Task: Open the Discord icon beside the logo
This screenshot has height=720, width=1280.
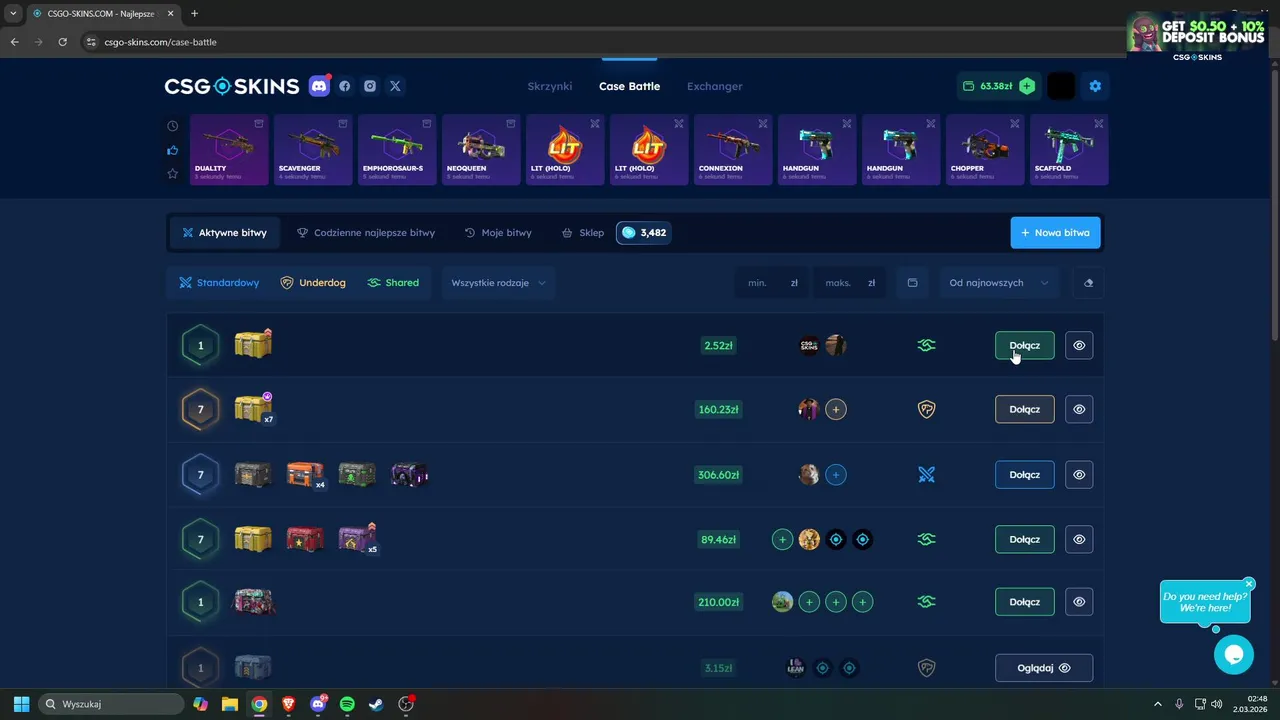Action: click(x=319, y=86)
